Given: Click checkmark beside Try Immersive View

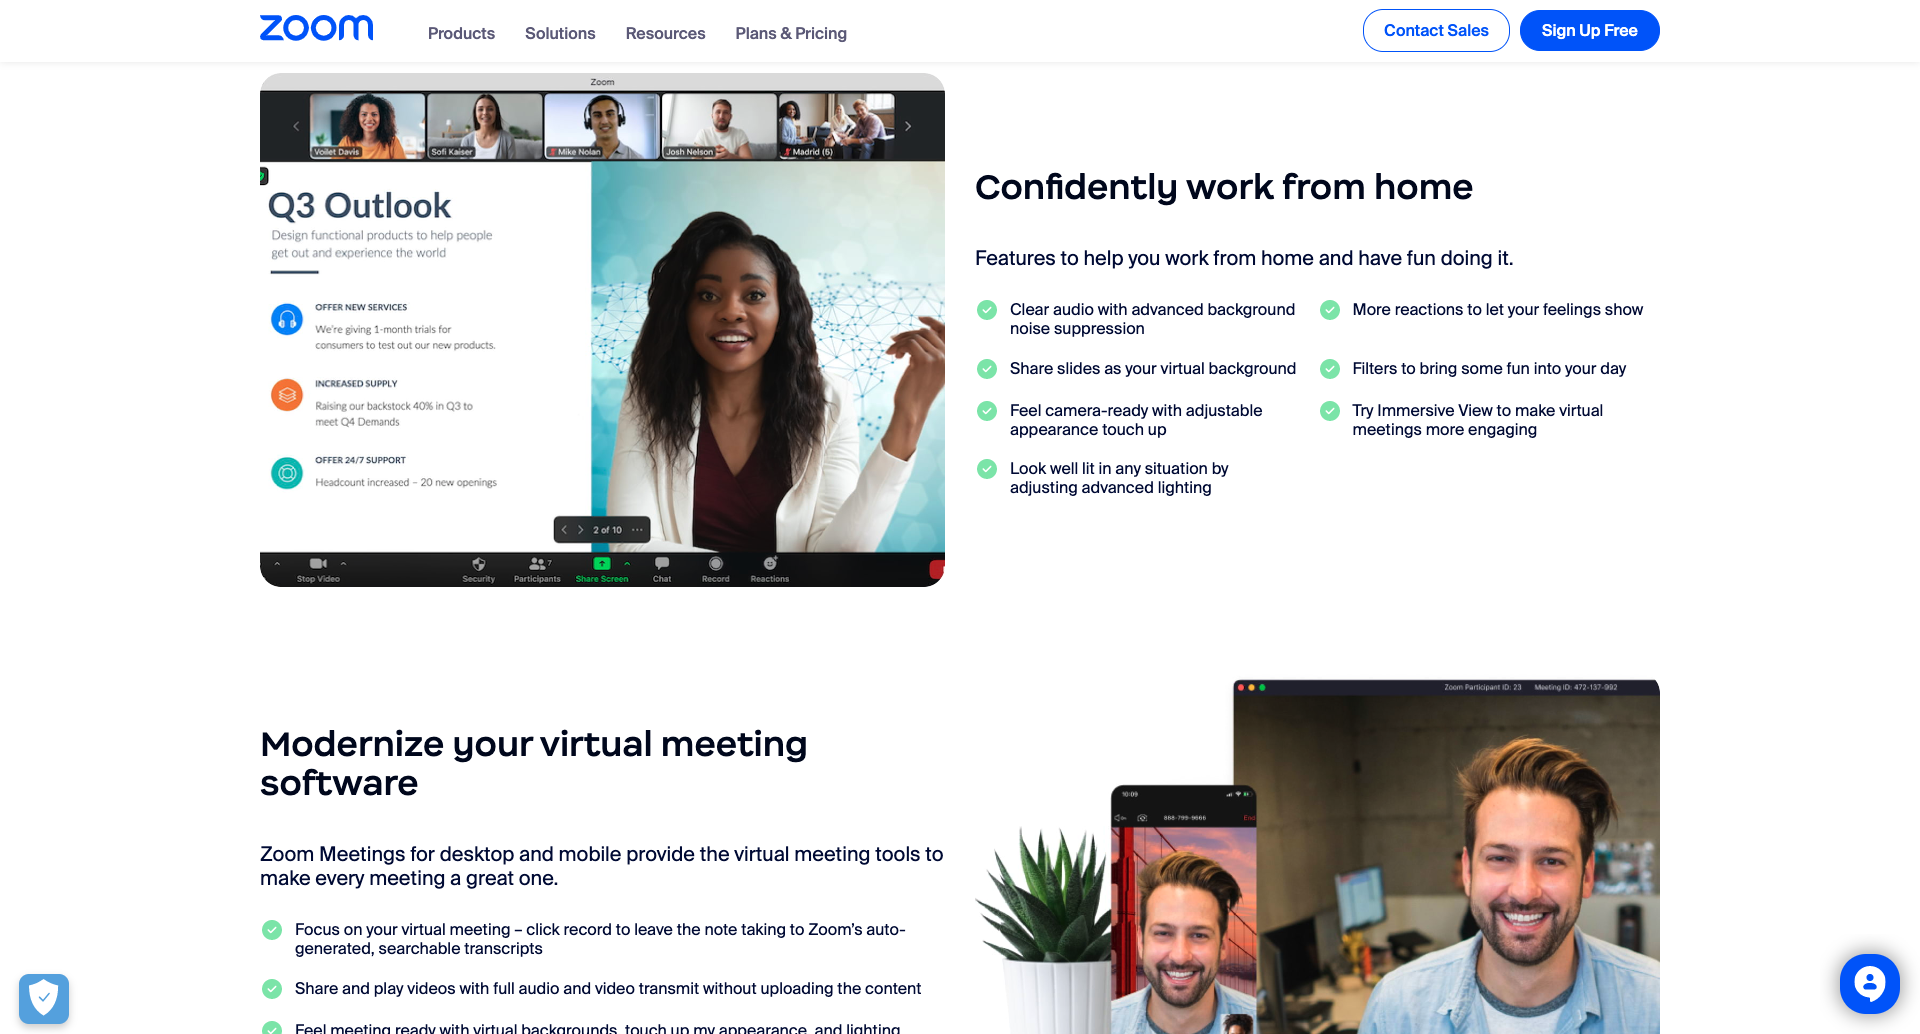Looking at the screenshot, I should 1330,411.
